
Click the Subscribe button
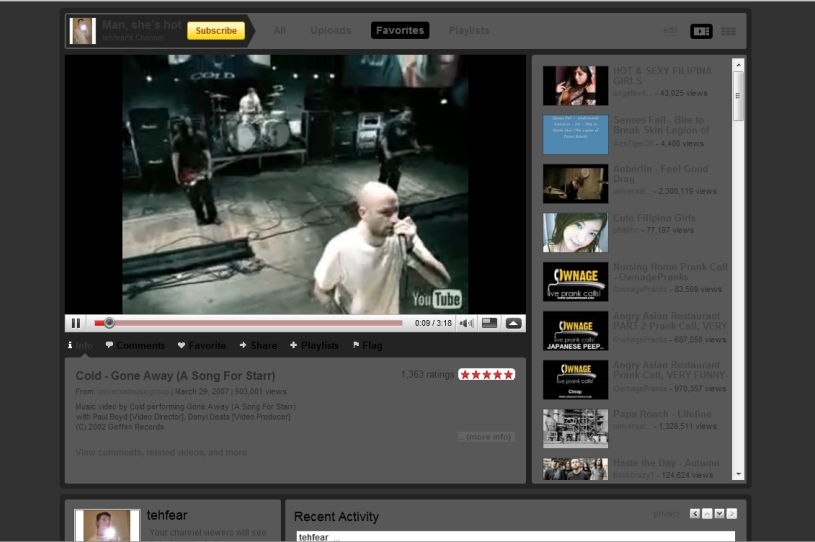pyautogui.click(x=216, y=31)
